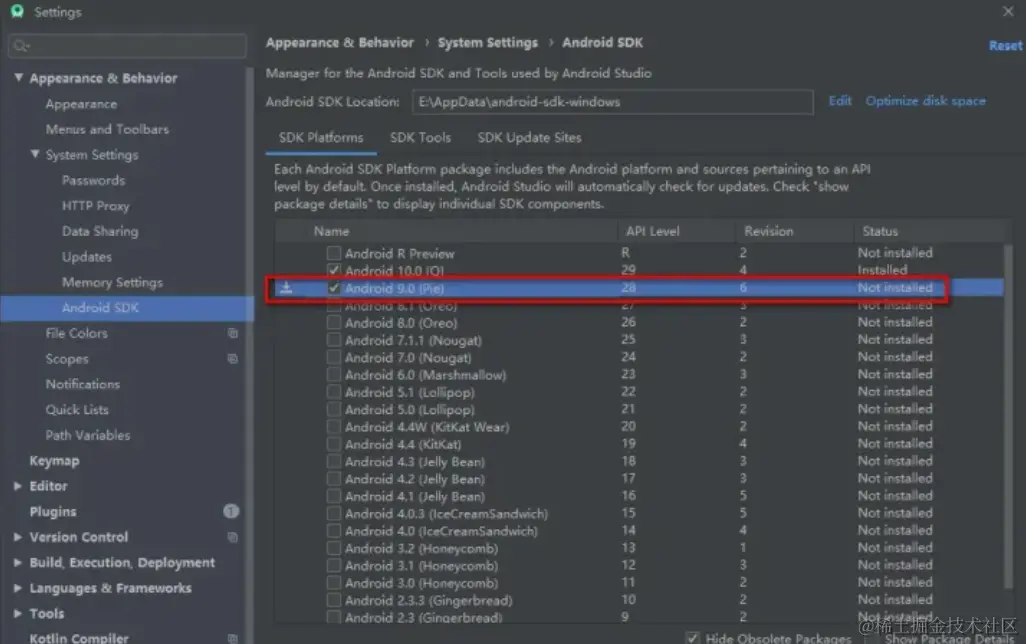Switch to the SDK Platforms tab
This screenshot has width=1026, height=644.
(321, 138)
